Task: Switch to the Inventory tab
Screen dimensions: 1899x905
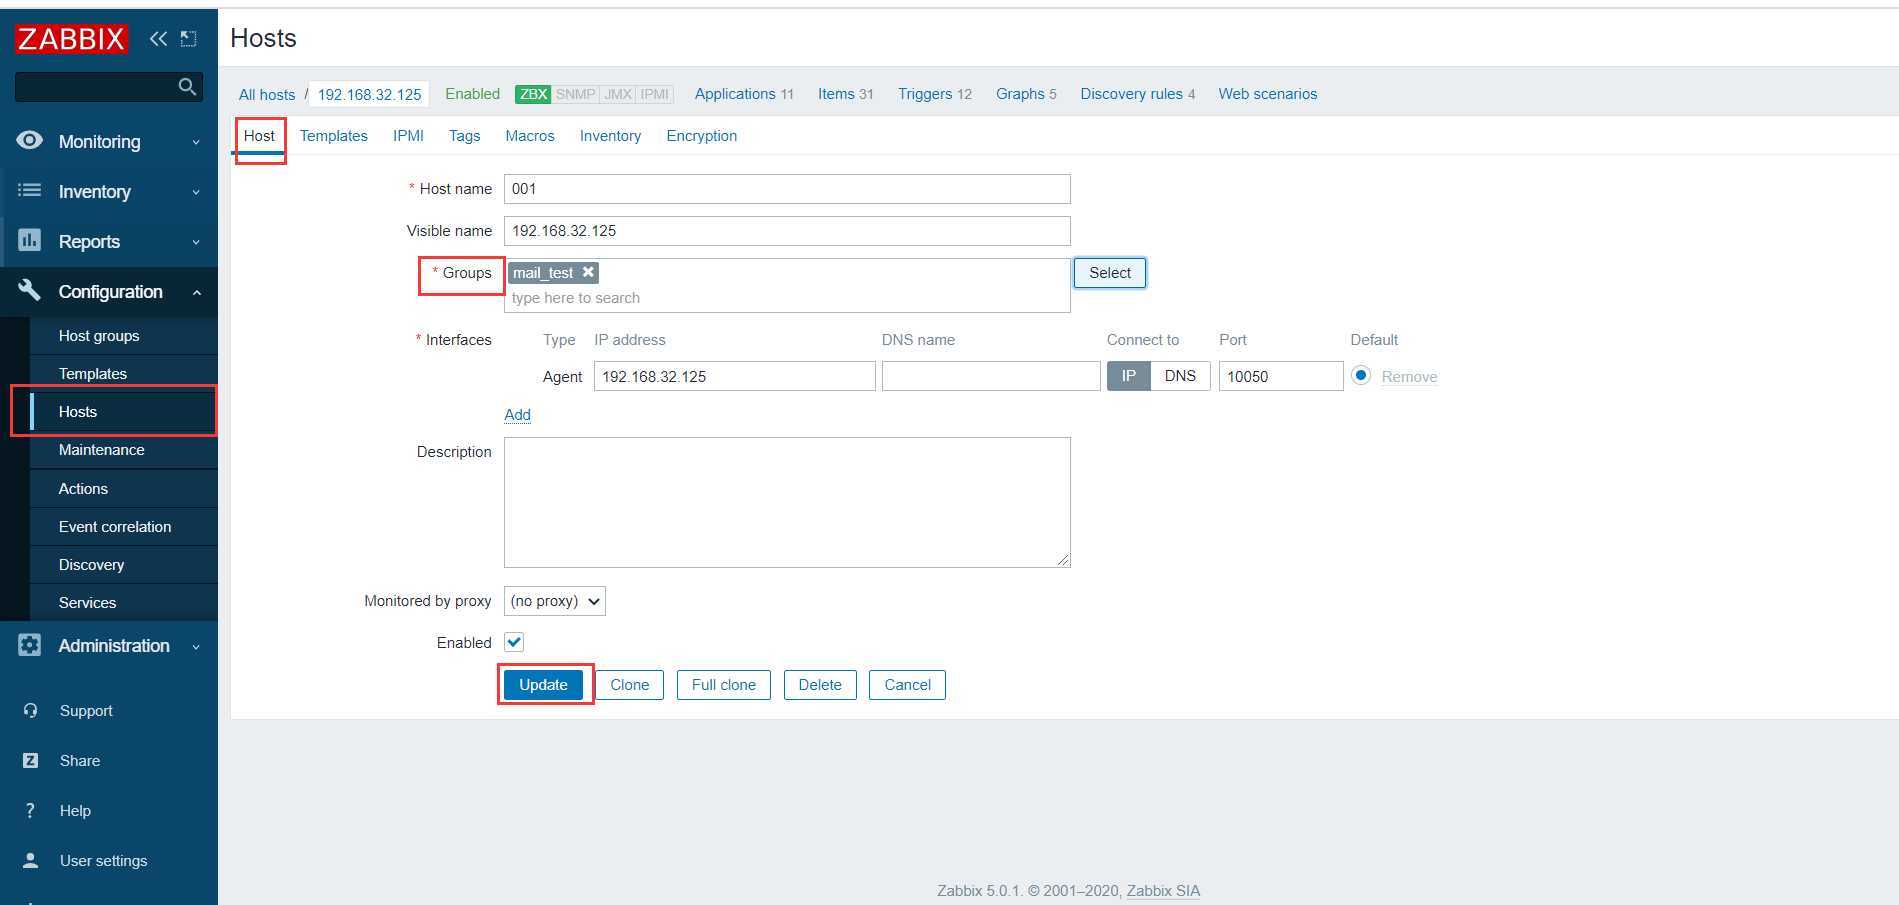Action: point(610,136)
